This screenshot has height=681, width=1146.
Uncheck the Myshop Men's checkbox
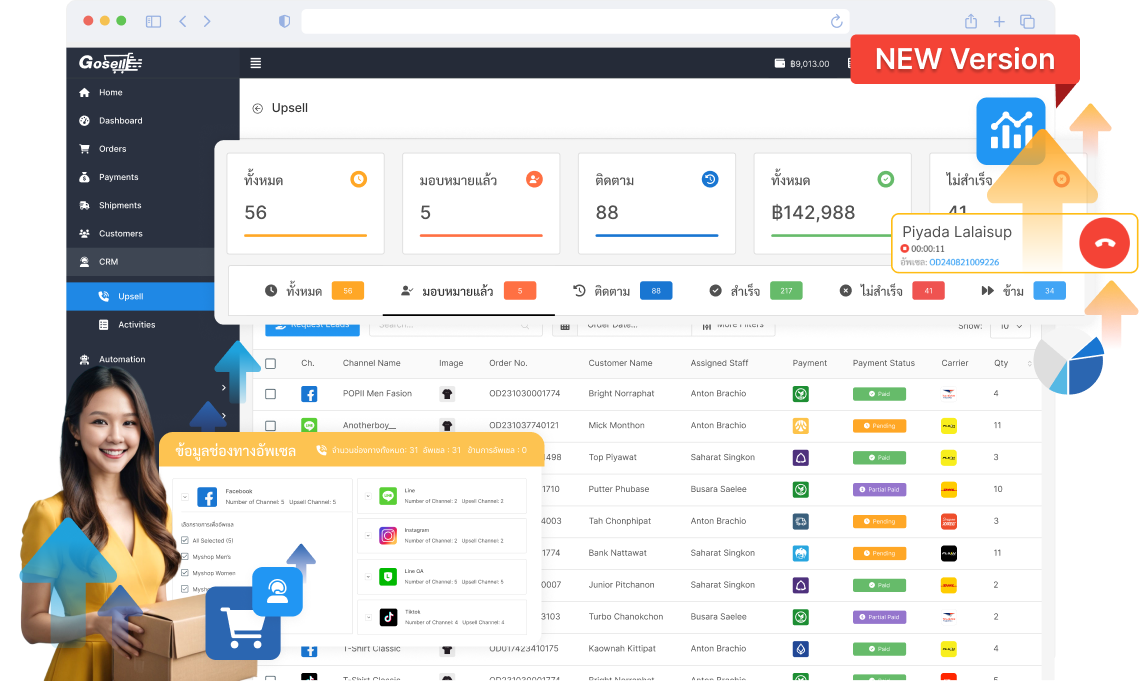click(x=185, y=557)
